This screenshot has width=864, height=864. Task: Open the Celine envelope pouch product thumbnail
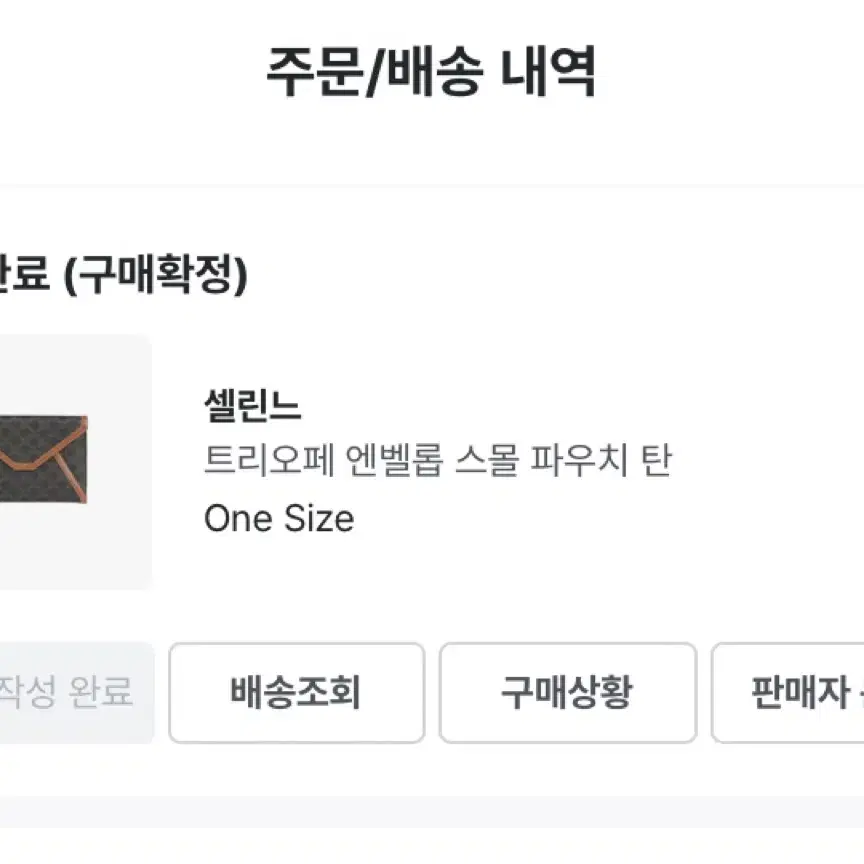(75, 462)
